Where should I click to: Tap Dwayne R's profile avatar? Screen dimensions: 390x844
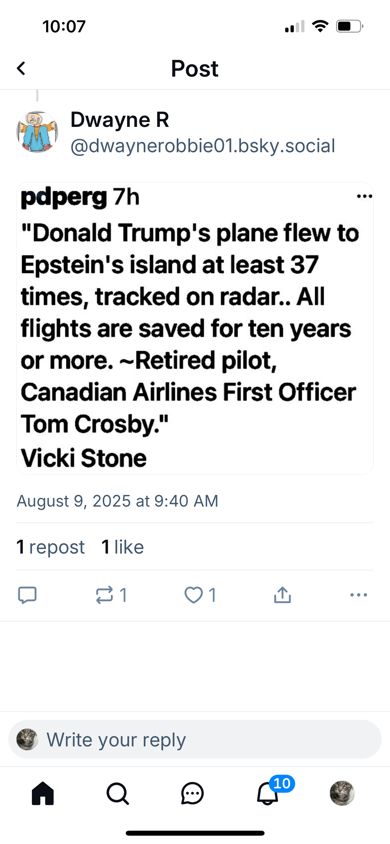coord(37,132)
